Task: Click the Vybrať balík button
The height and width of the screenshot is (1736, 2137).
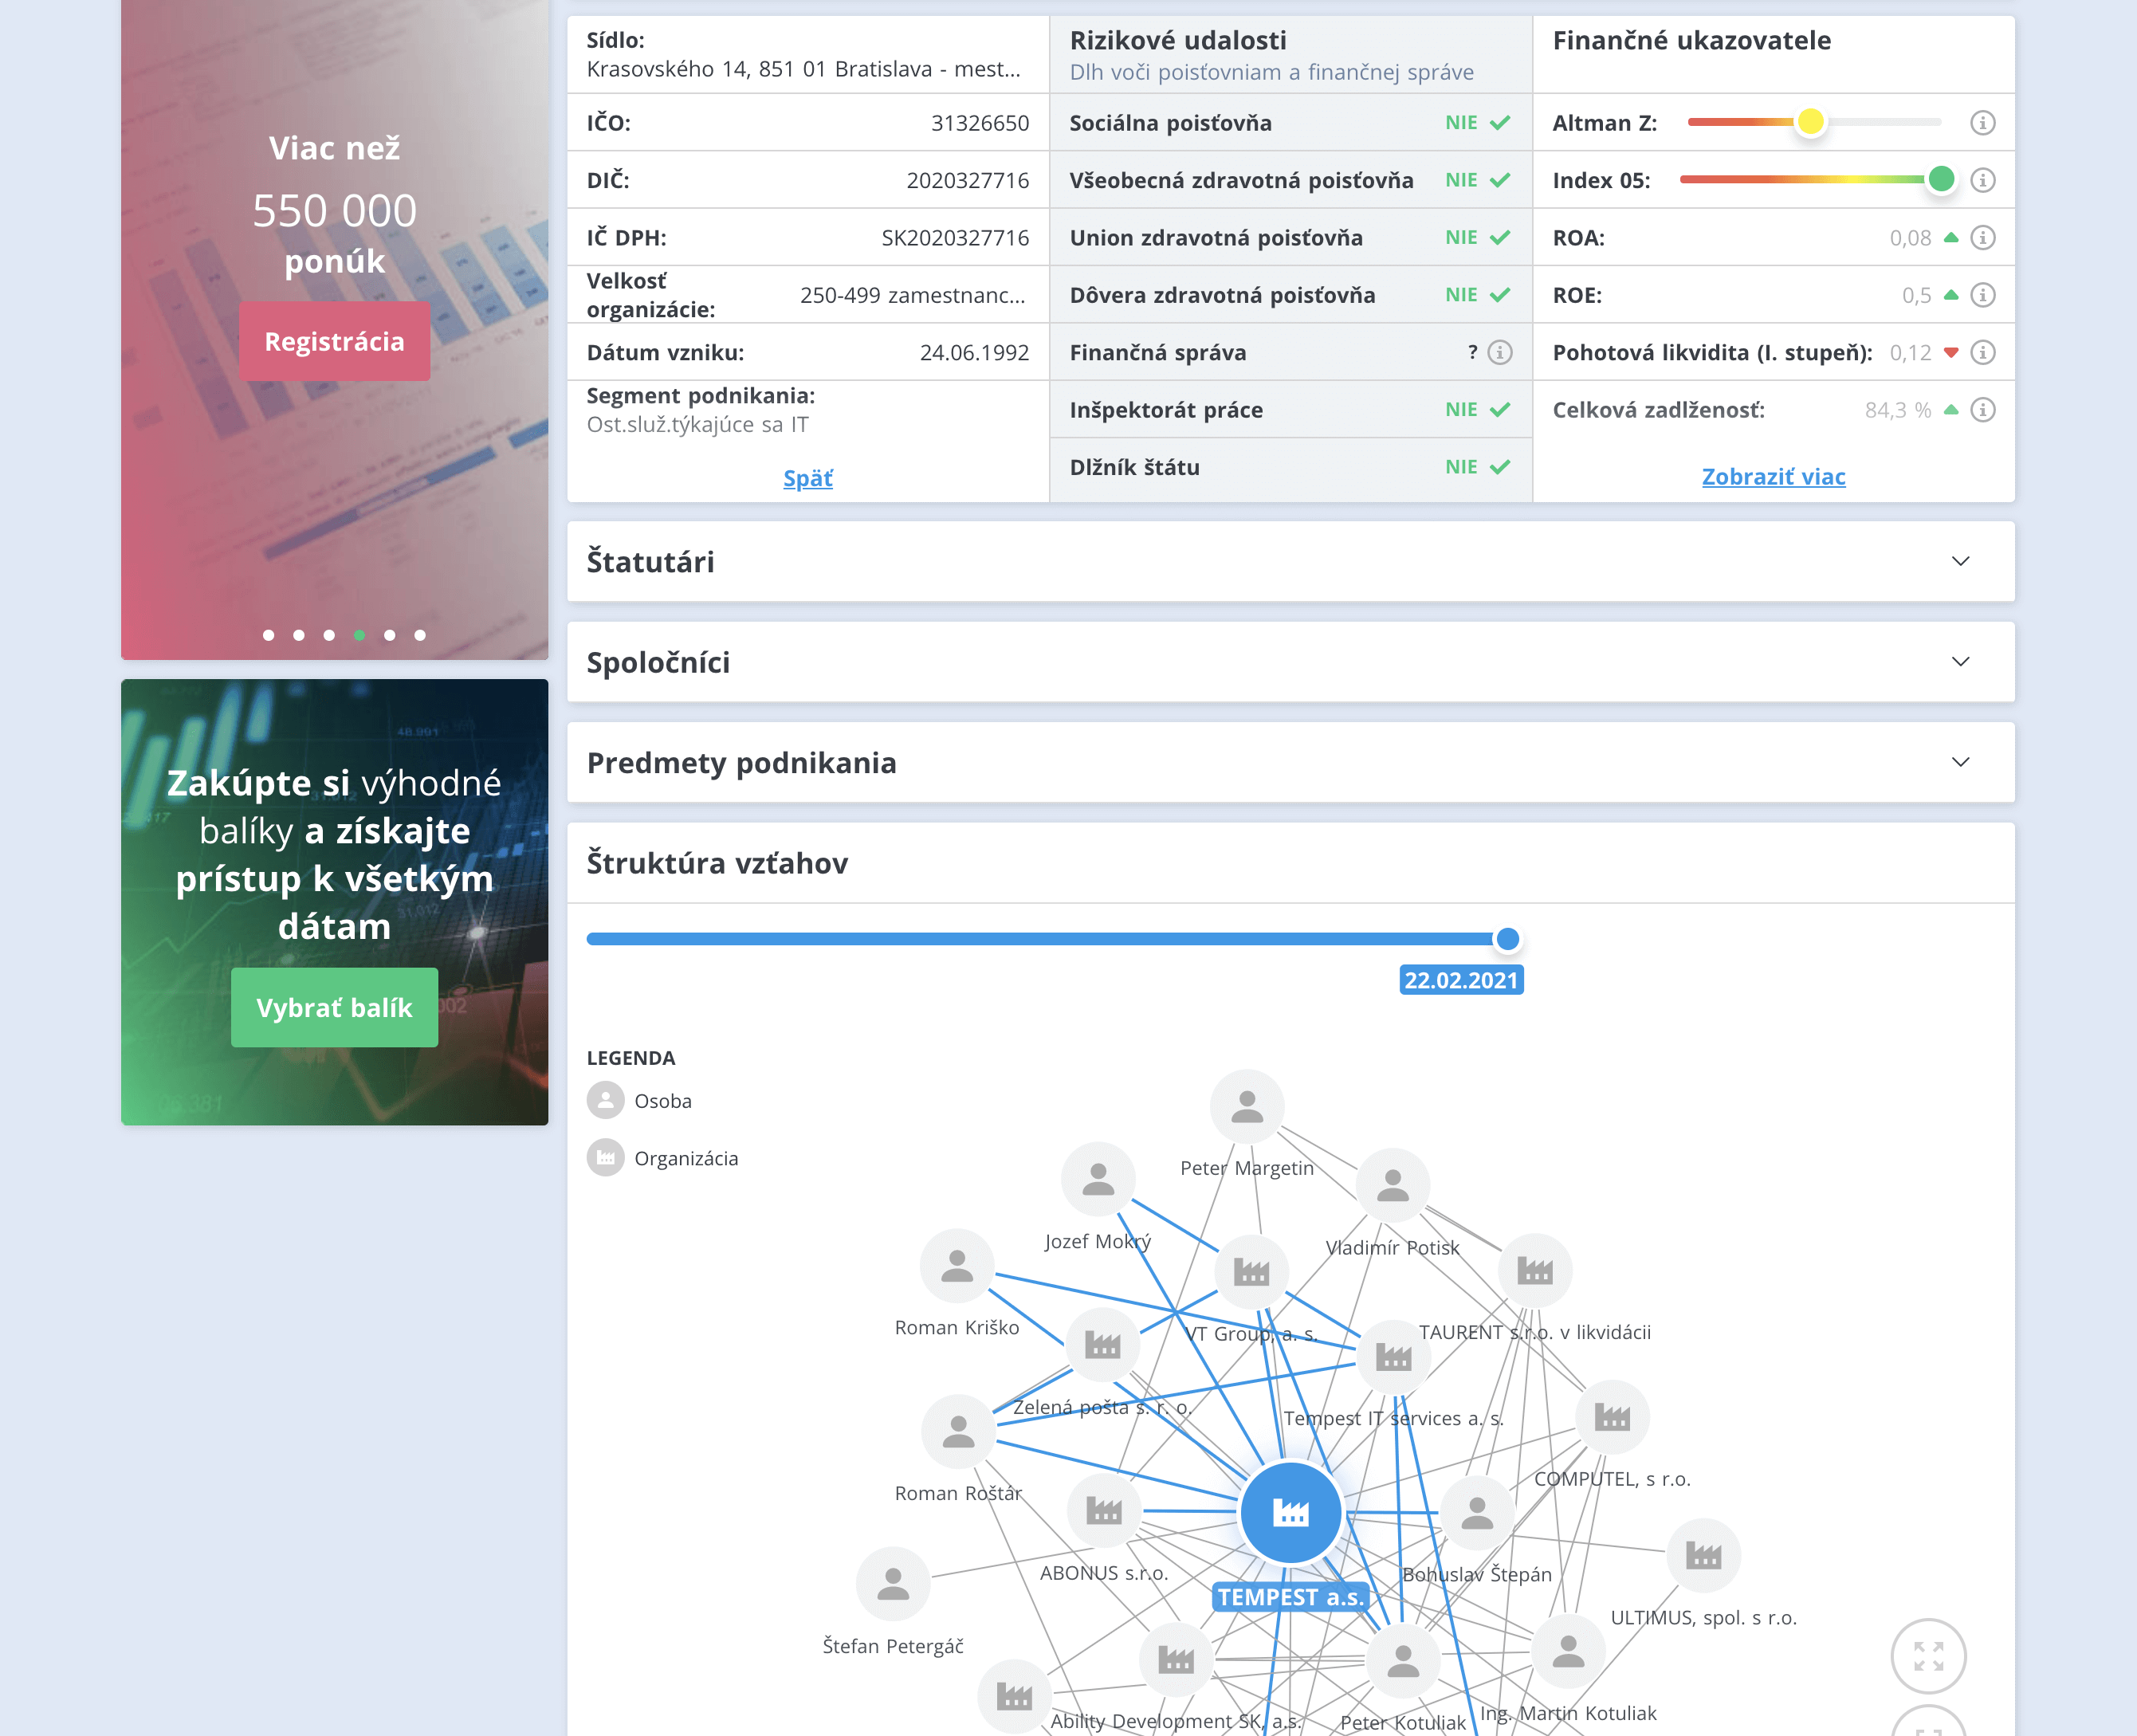Action: [x=334, y=1007]
